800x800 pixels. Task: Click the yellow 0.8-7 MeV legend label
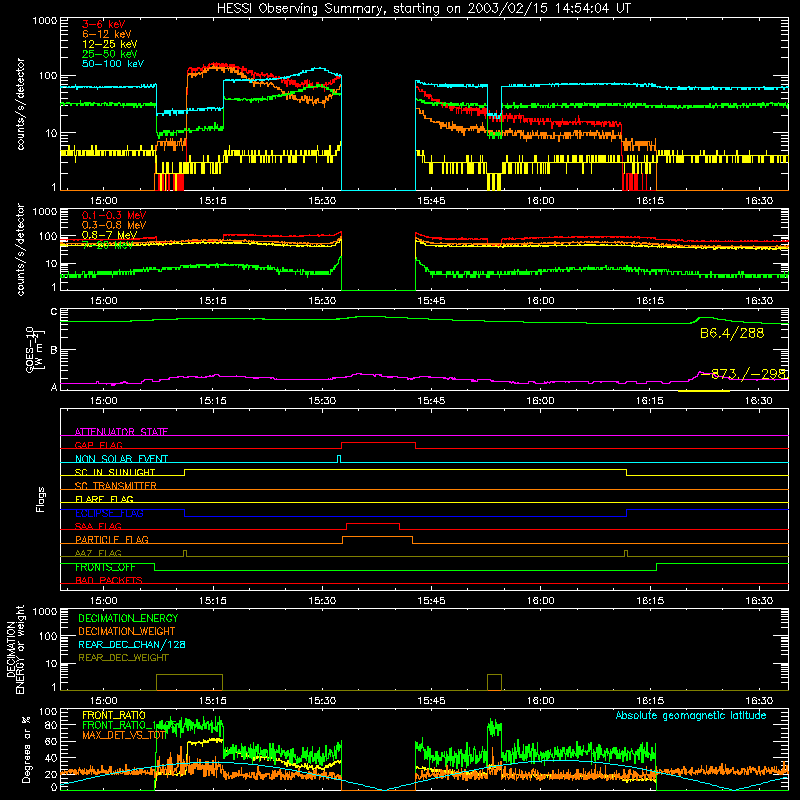(x=109, y=235)
